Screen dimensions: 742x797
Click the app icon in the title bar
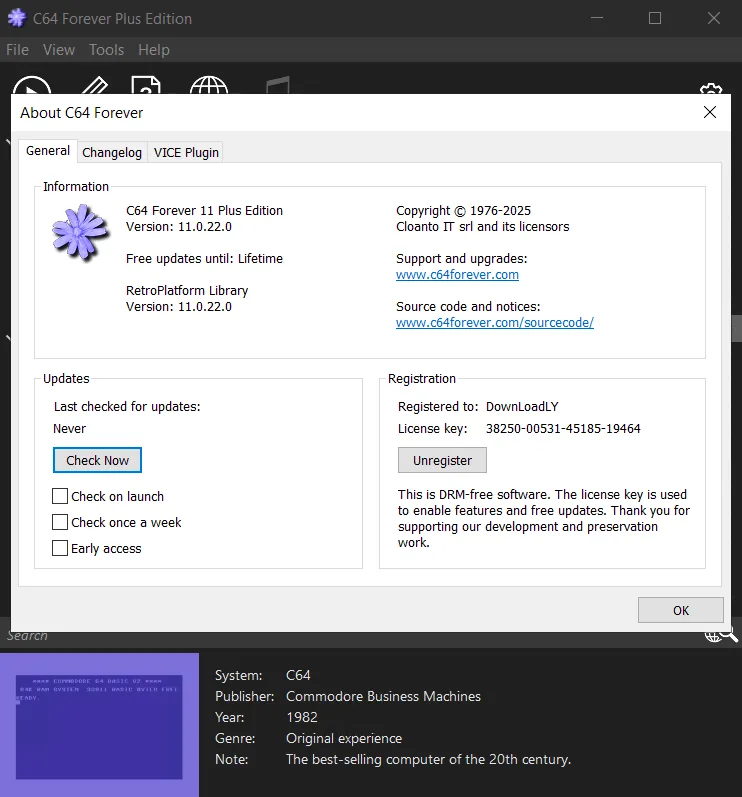(17, 18)
